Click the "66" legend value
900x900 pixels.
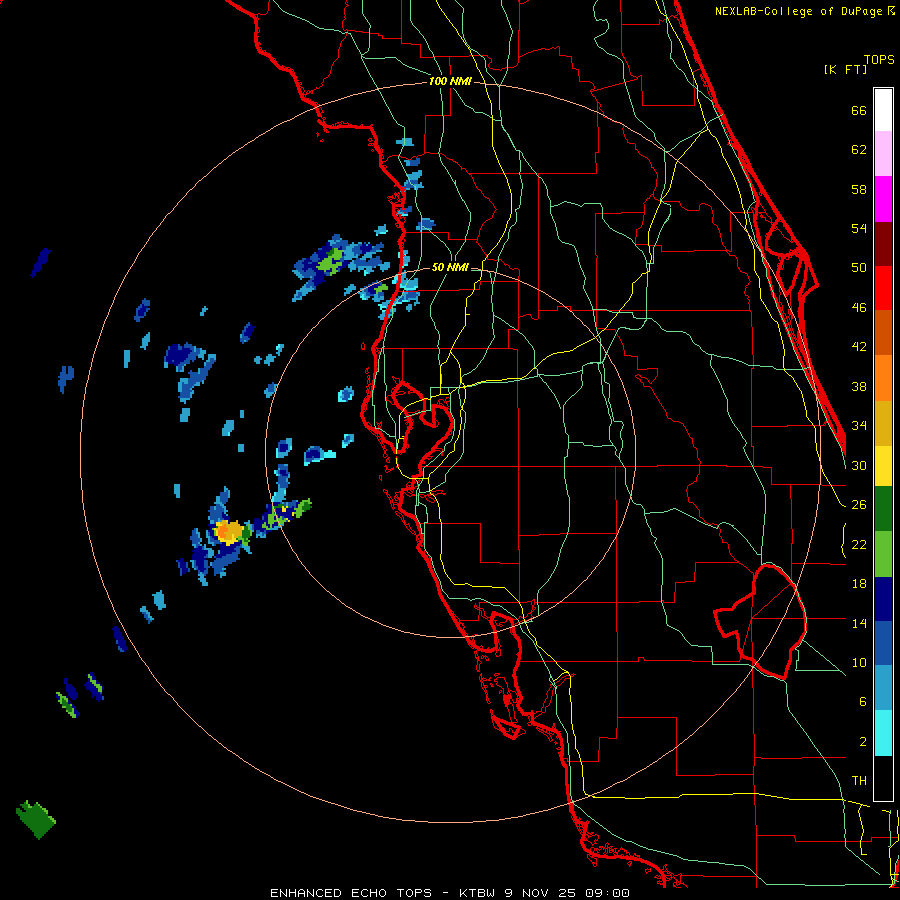pyautogui.click(x=859, y=111)
